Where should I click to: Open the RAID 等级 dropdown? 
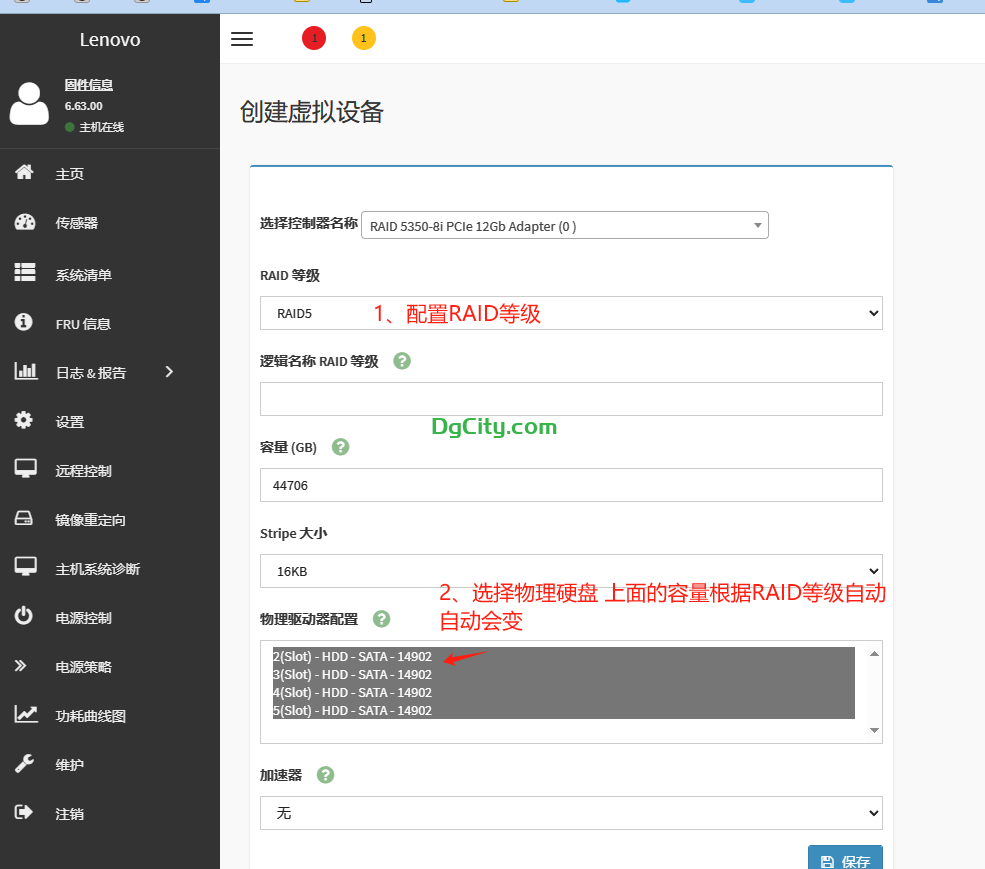tap(570, 312)
